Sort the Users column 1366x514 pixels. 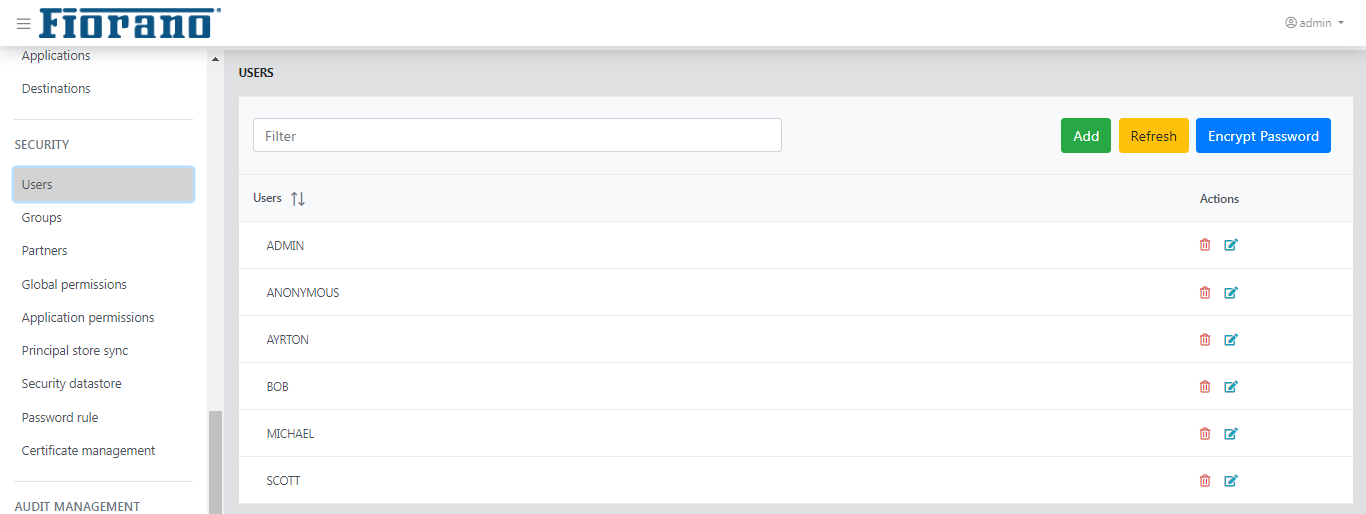tap(298, 199)
